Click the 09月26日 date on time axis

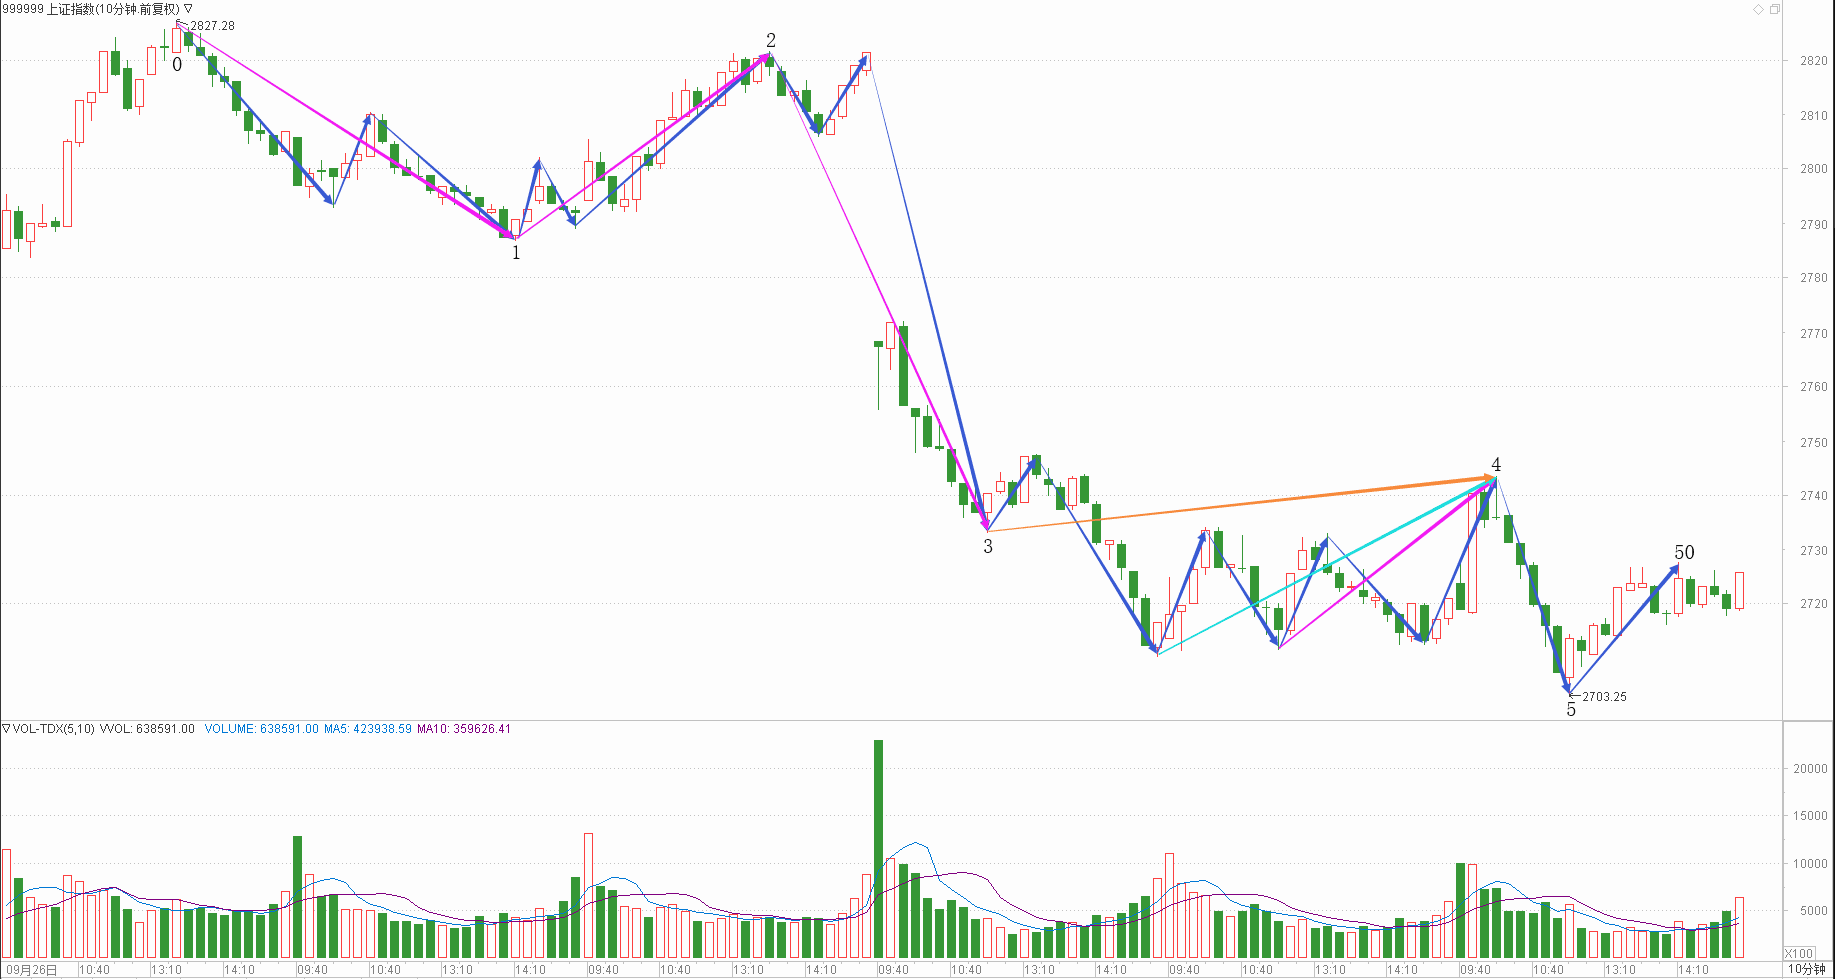32,970
